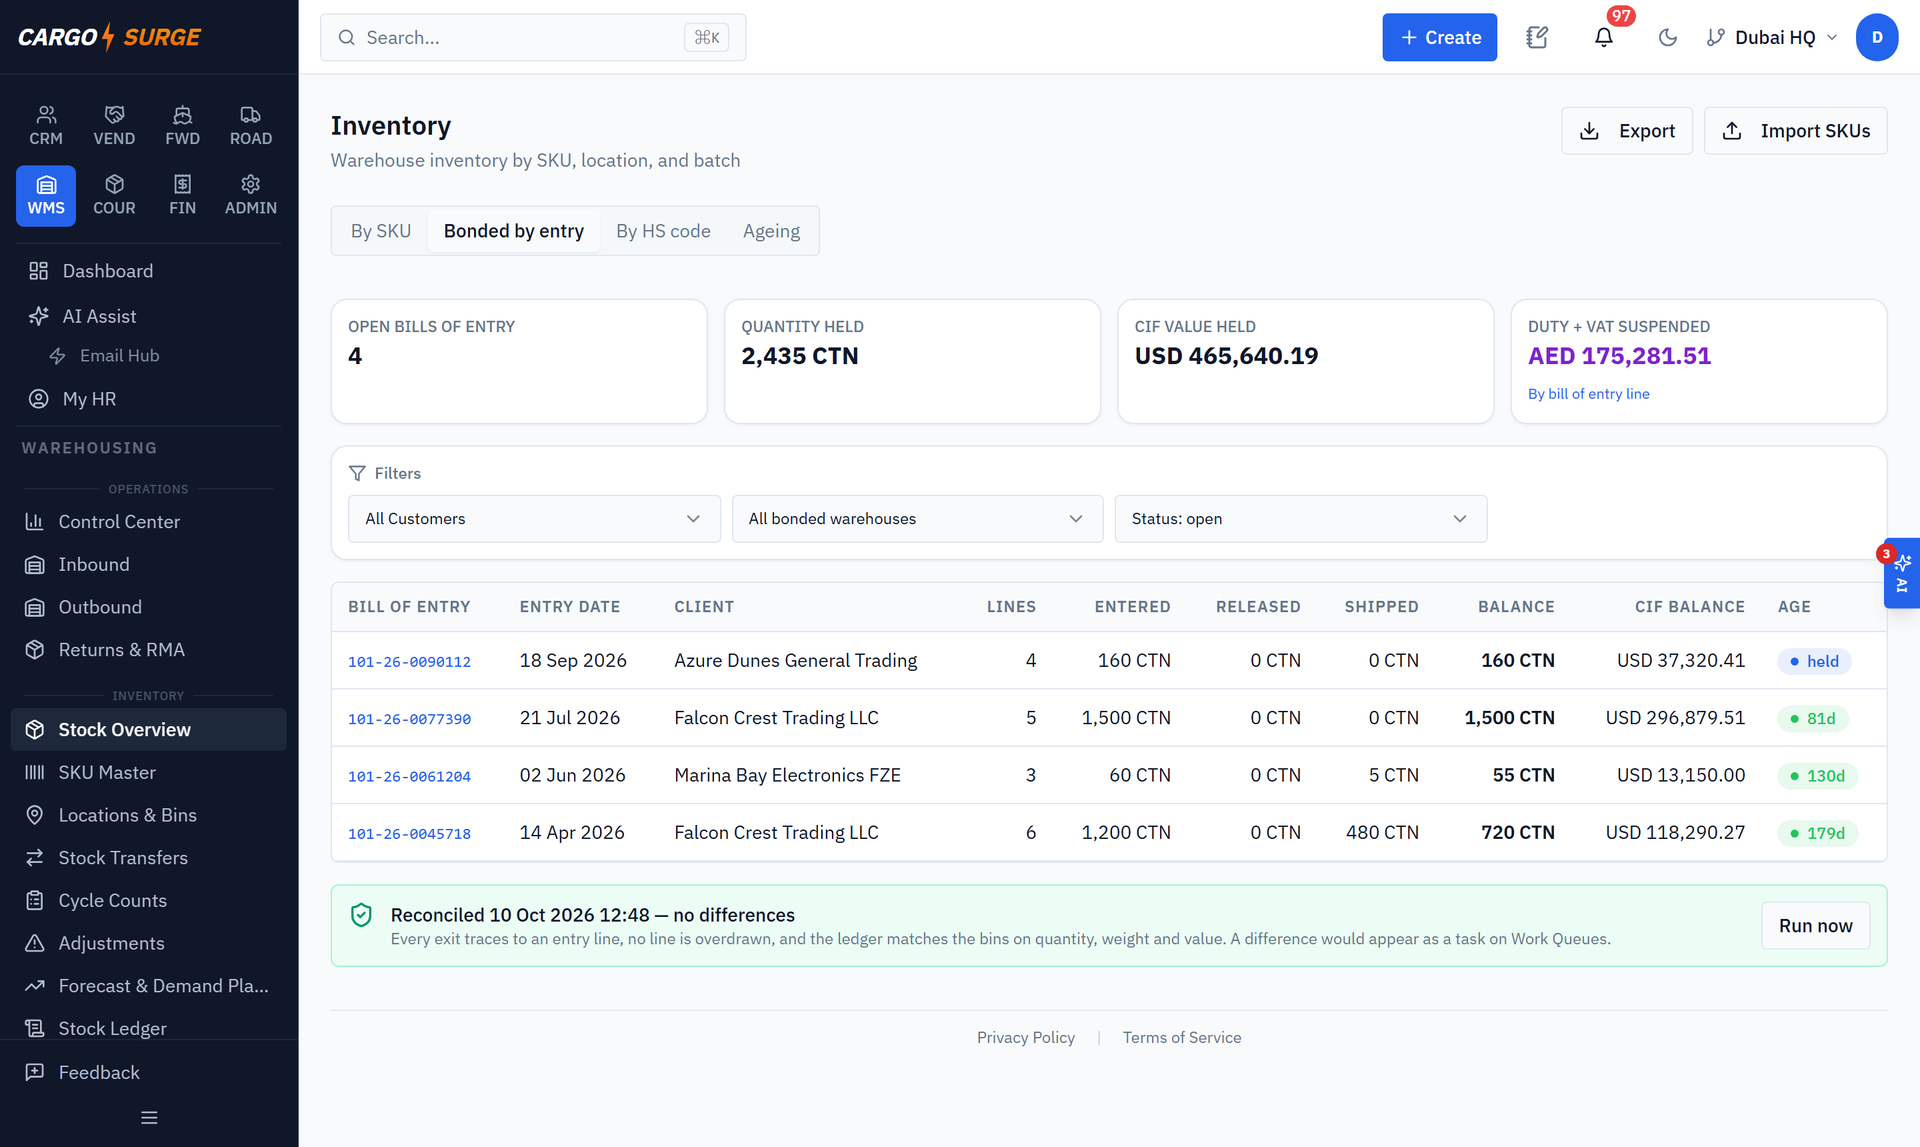Click the Export button
The width and height of the screenshot is (1920, 1147).
pyautogui.click(x=1626, y=131)
